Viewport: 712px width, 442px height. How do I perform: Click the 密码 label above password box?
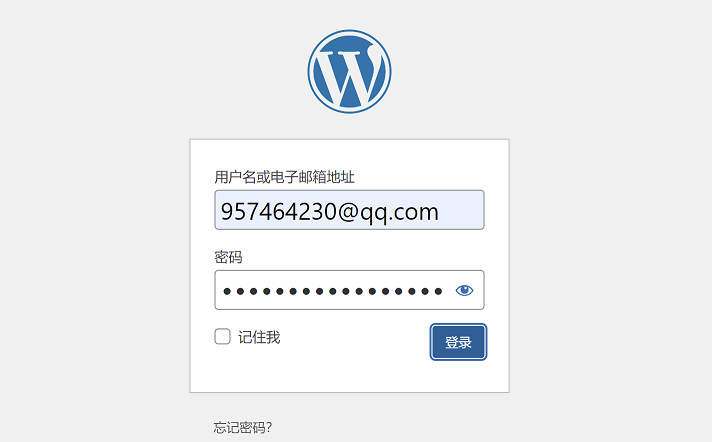point(228,257)
